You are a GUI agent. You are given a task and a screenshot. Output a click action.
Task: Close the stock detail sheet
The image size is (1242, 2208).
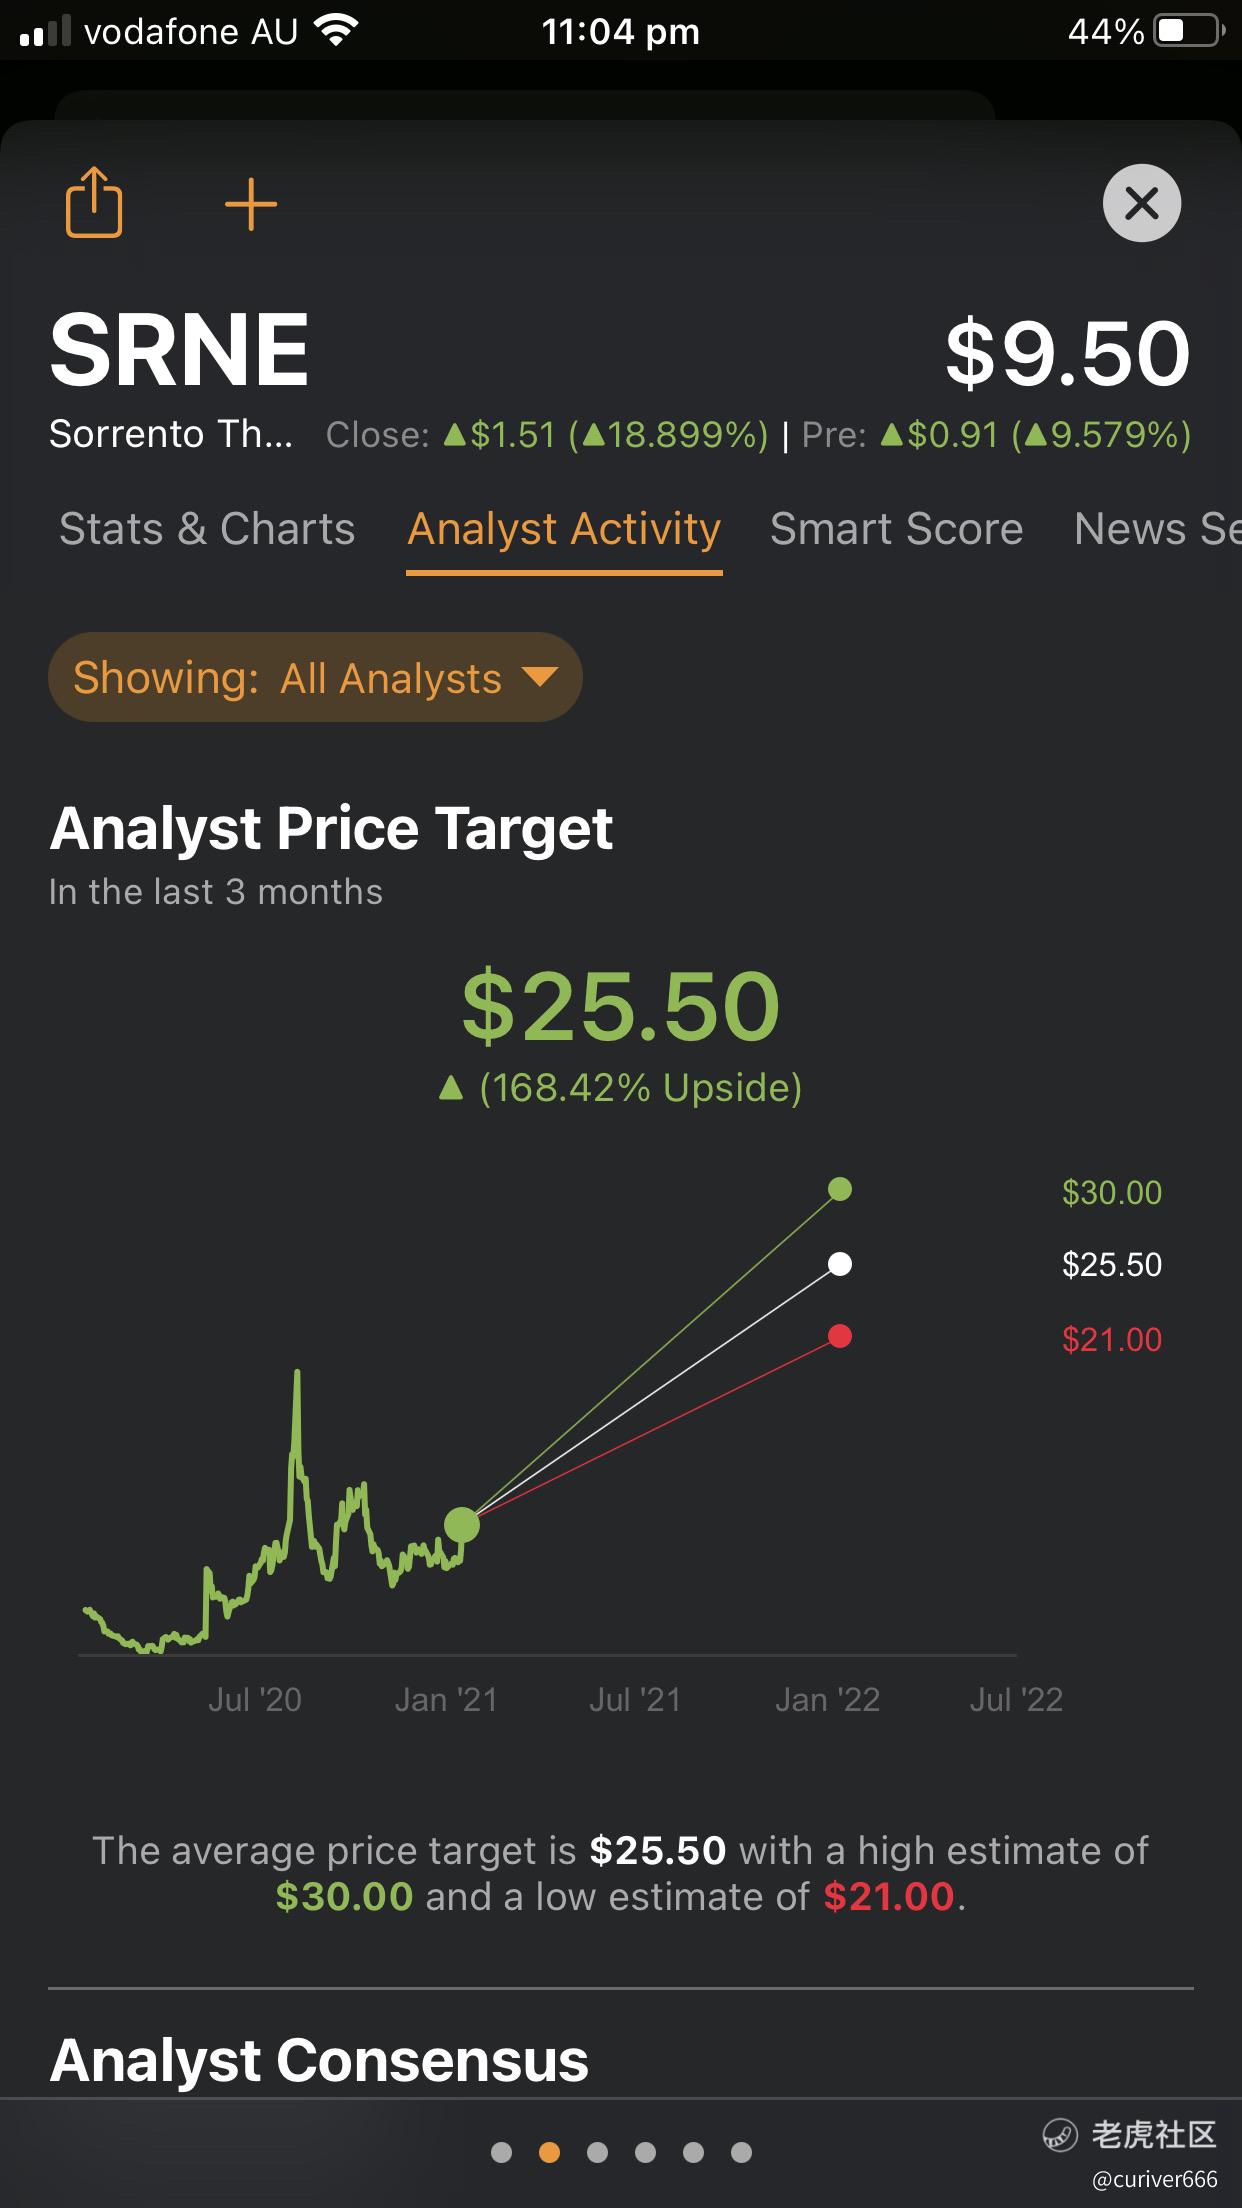pyautogui.click(x=1142, y=203)
